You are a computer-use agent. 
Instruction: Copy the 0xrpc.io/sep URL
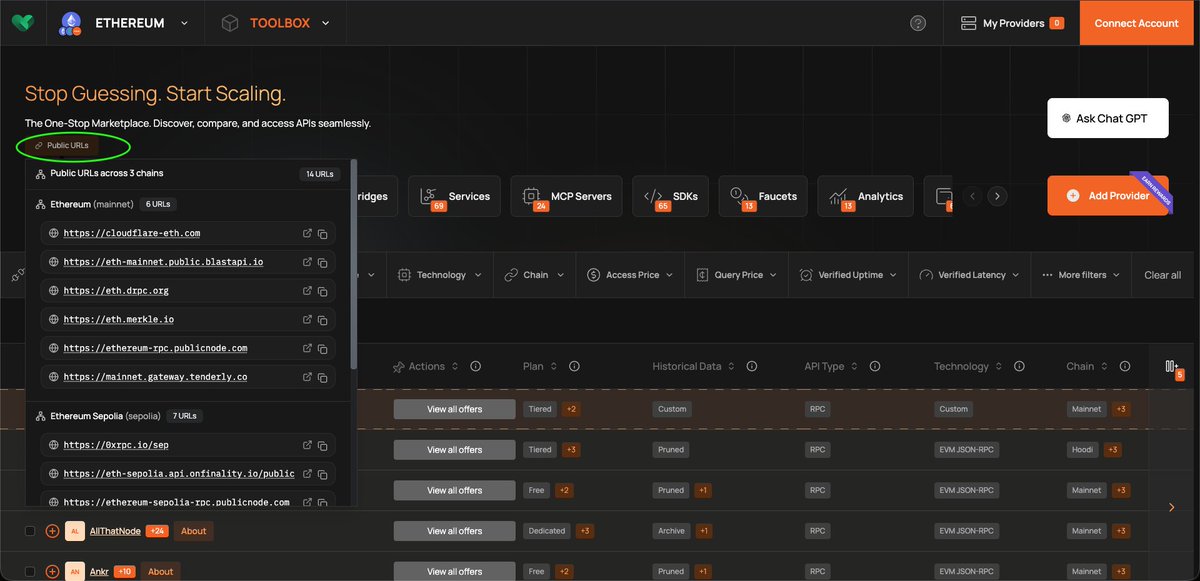click(x=323, y=445)
